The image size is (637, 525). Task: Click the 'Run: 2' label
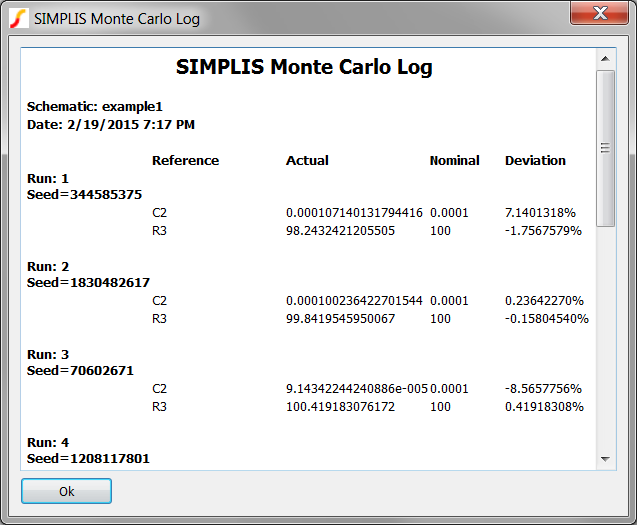pos(48,266)
